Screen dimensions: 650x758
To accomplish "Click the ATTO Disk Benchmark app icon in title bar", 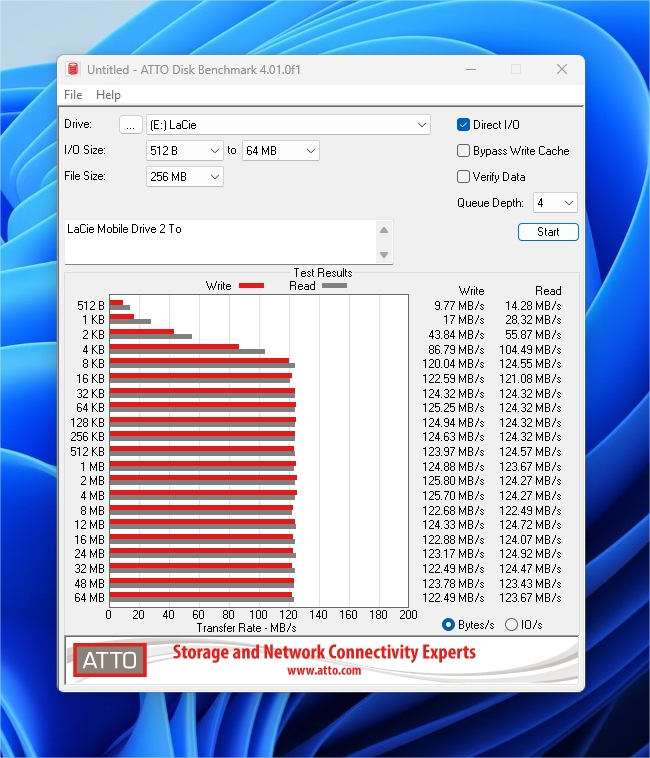I will pos(73,69).
